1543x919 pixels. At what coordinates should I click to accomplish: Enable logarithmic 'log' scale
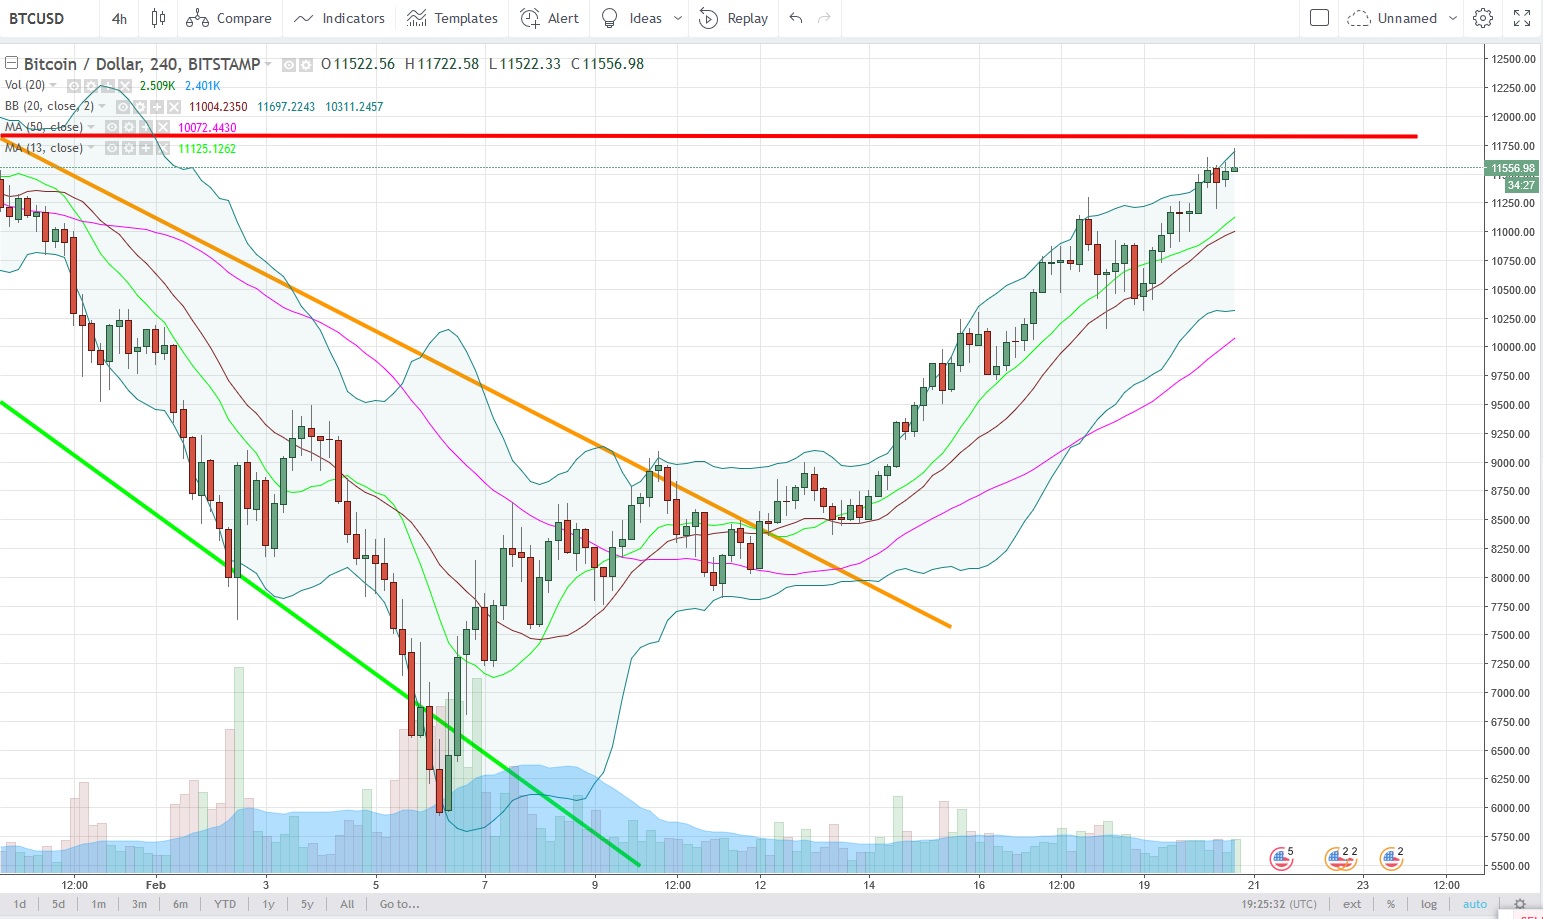[1429, 904]
